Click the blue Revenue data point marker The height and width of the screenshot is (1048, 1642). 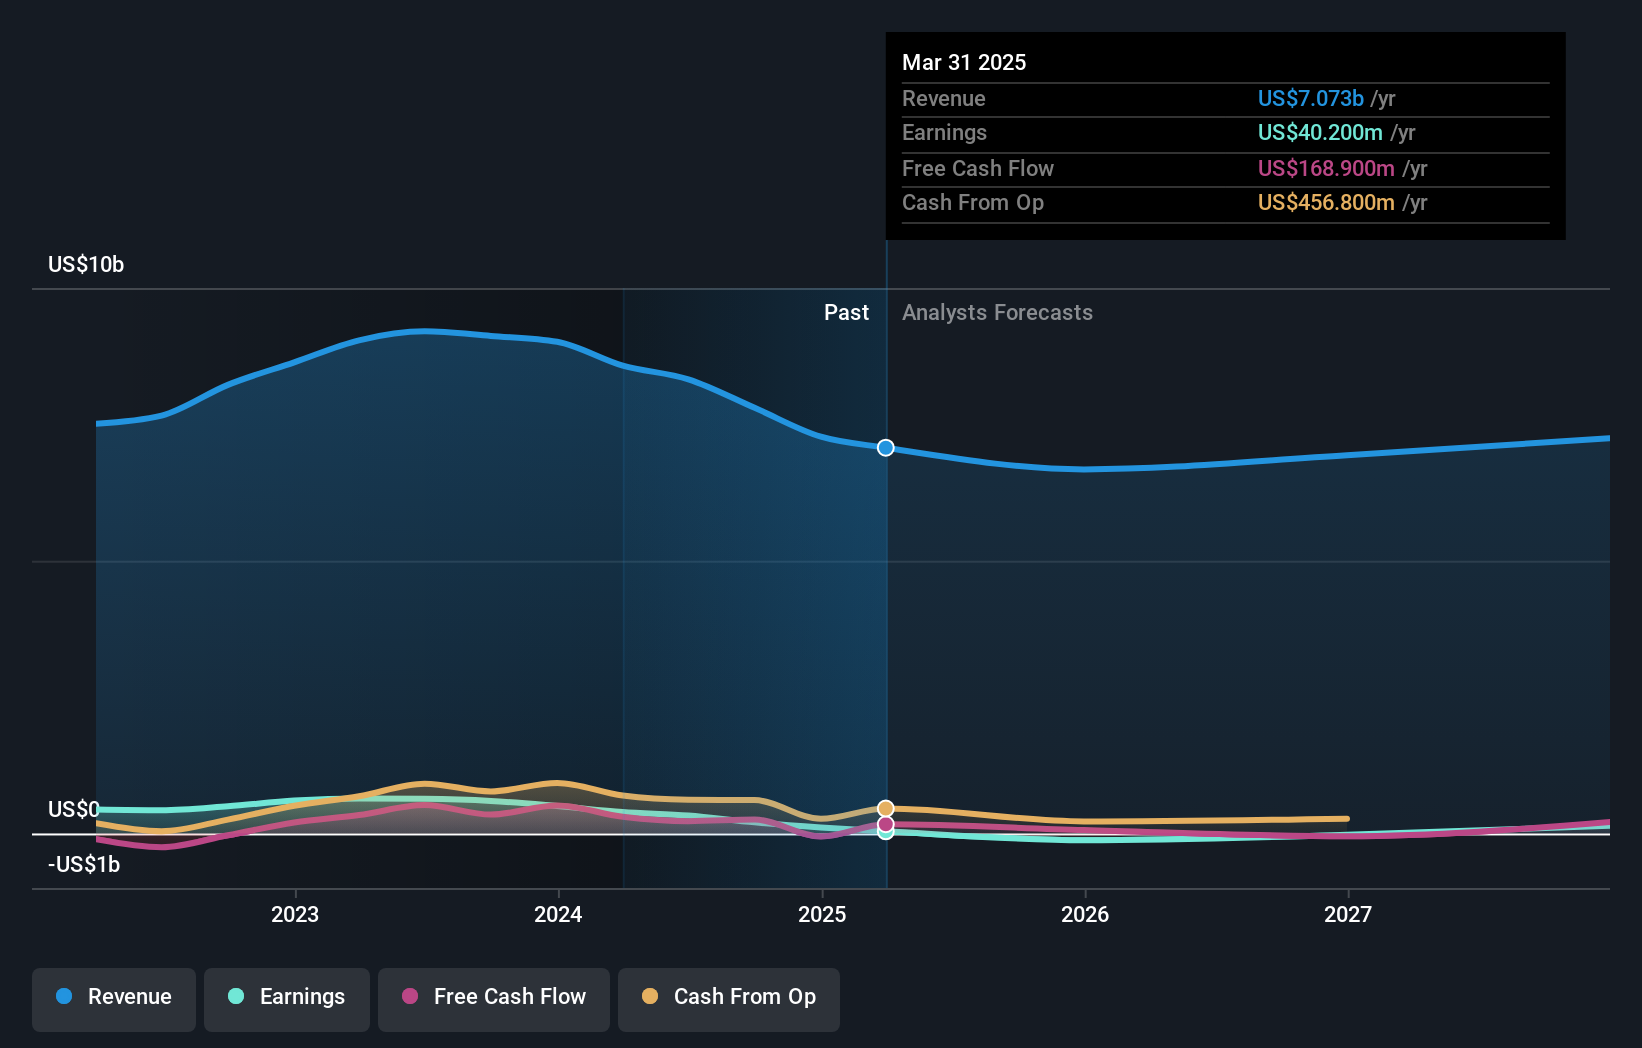886,448
